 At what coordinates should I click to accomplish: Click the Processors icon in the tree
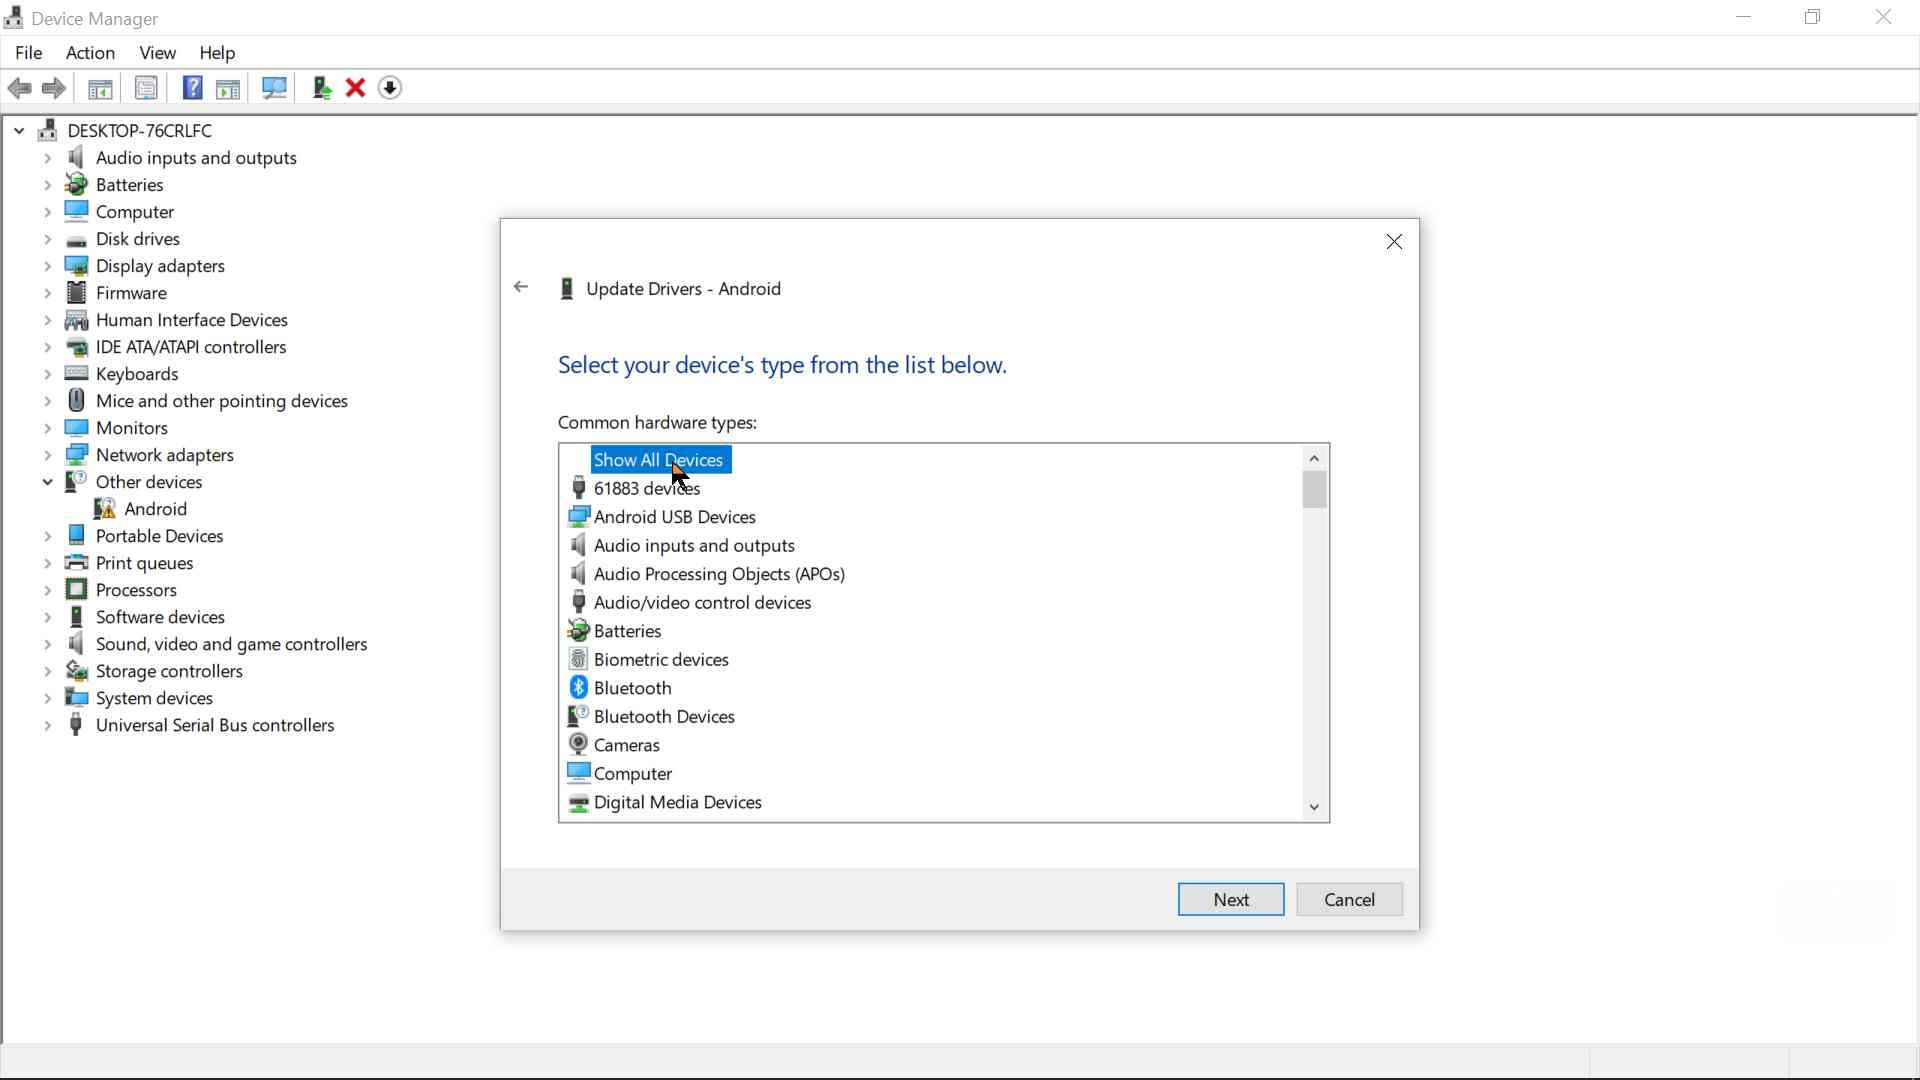point(76,590)
